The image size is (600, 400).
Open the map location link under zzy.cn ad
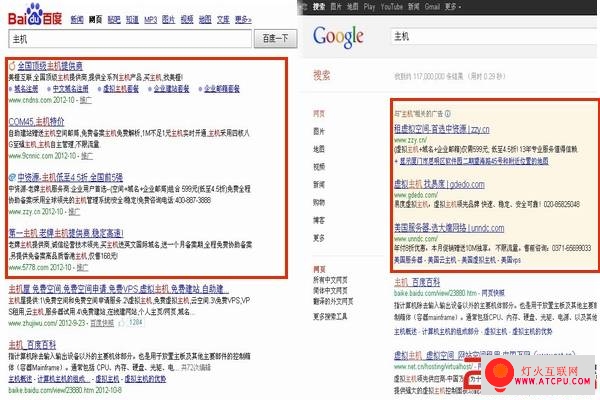pos(474,161)
